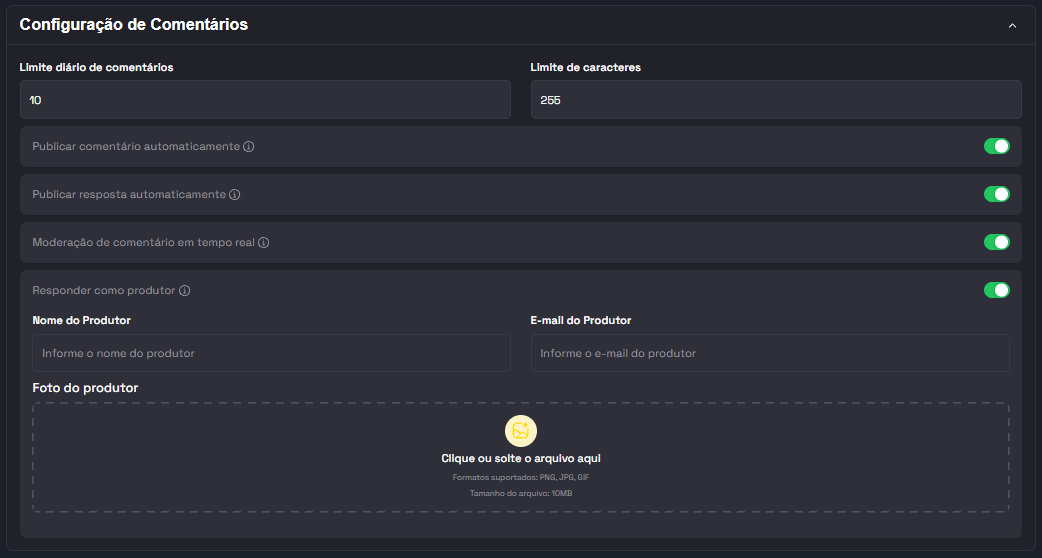Click the yellow image upload icon
The height and width of the screenshot is (558, 1042).
pyautogui.click(x=521, y=431)
